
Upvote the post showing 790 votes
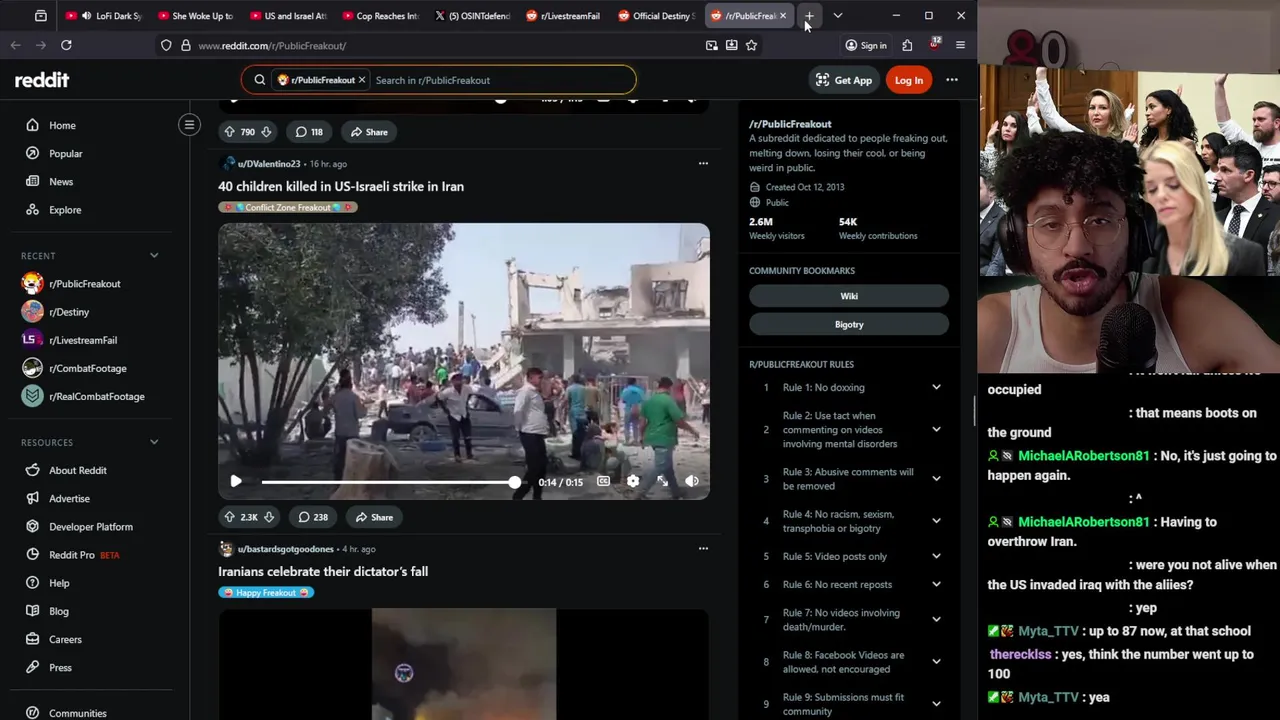coord(229,132)
